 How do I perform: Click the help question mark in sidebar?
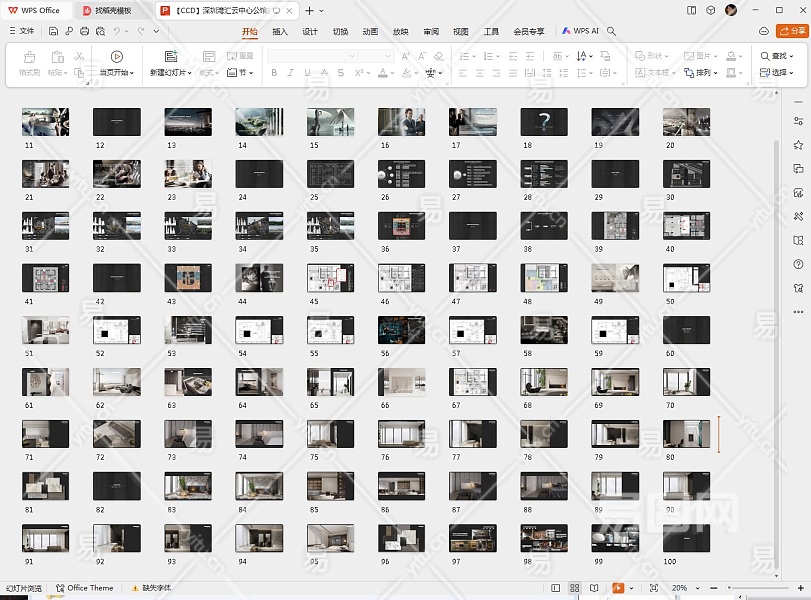tap(798, 264)
